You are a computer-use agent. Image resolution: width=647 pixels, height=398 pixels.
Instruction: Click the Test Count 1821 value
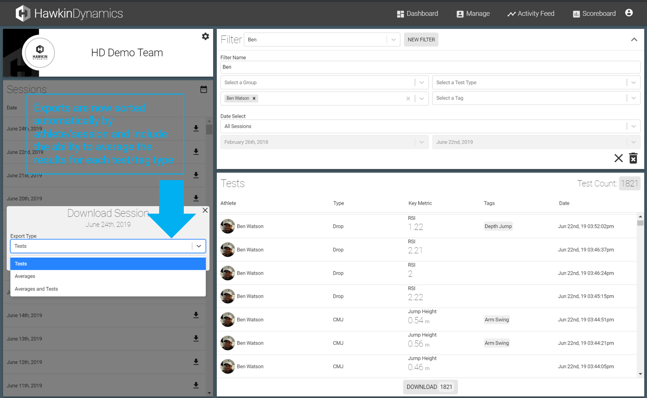(x=629, y=184)
